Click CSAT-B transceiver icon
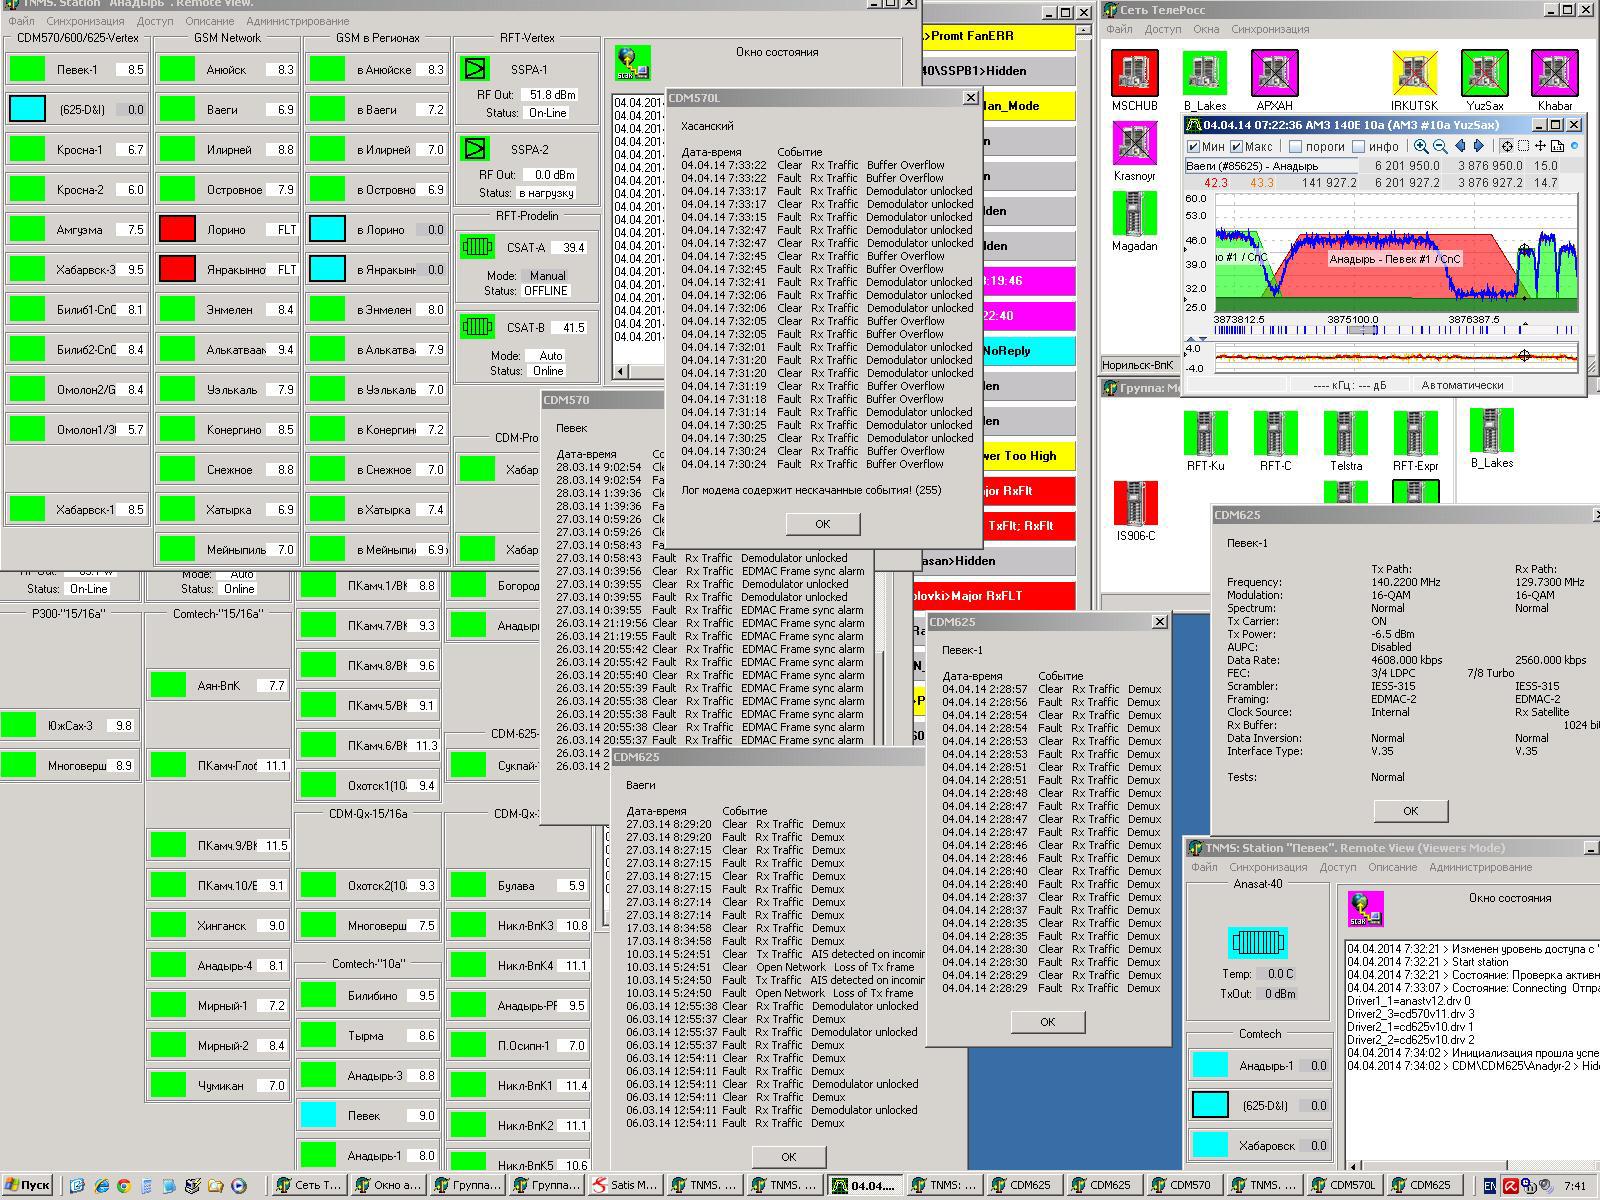Screen dimensions: 1600x1200 tap(477, 327)
